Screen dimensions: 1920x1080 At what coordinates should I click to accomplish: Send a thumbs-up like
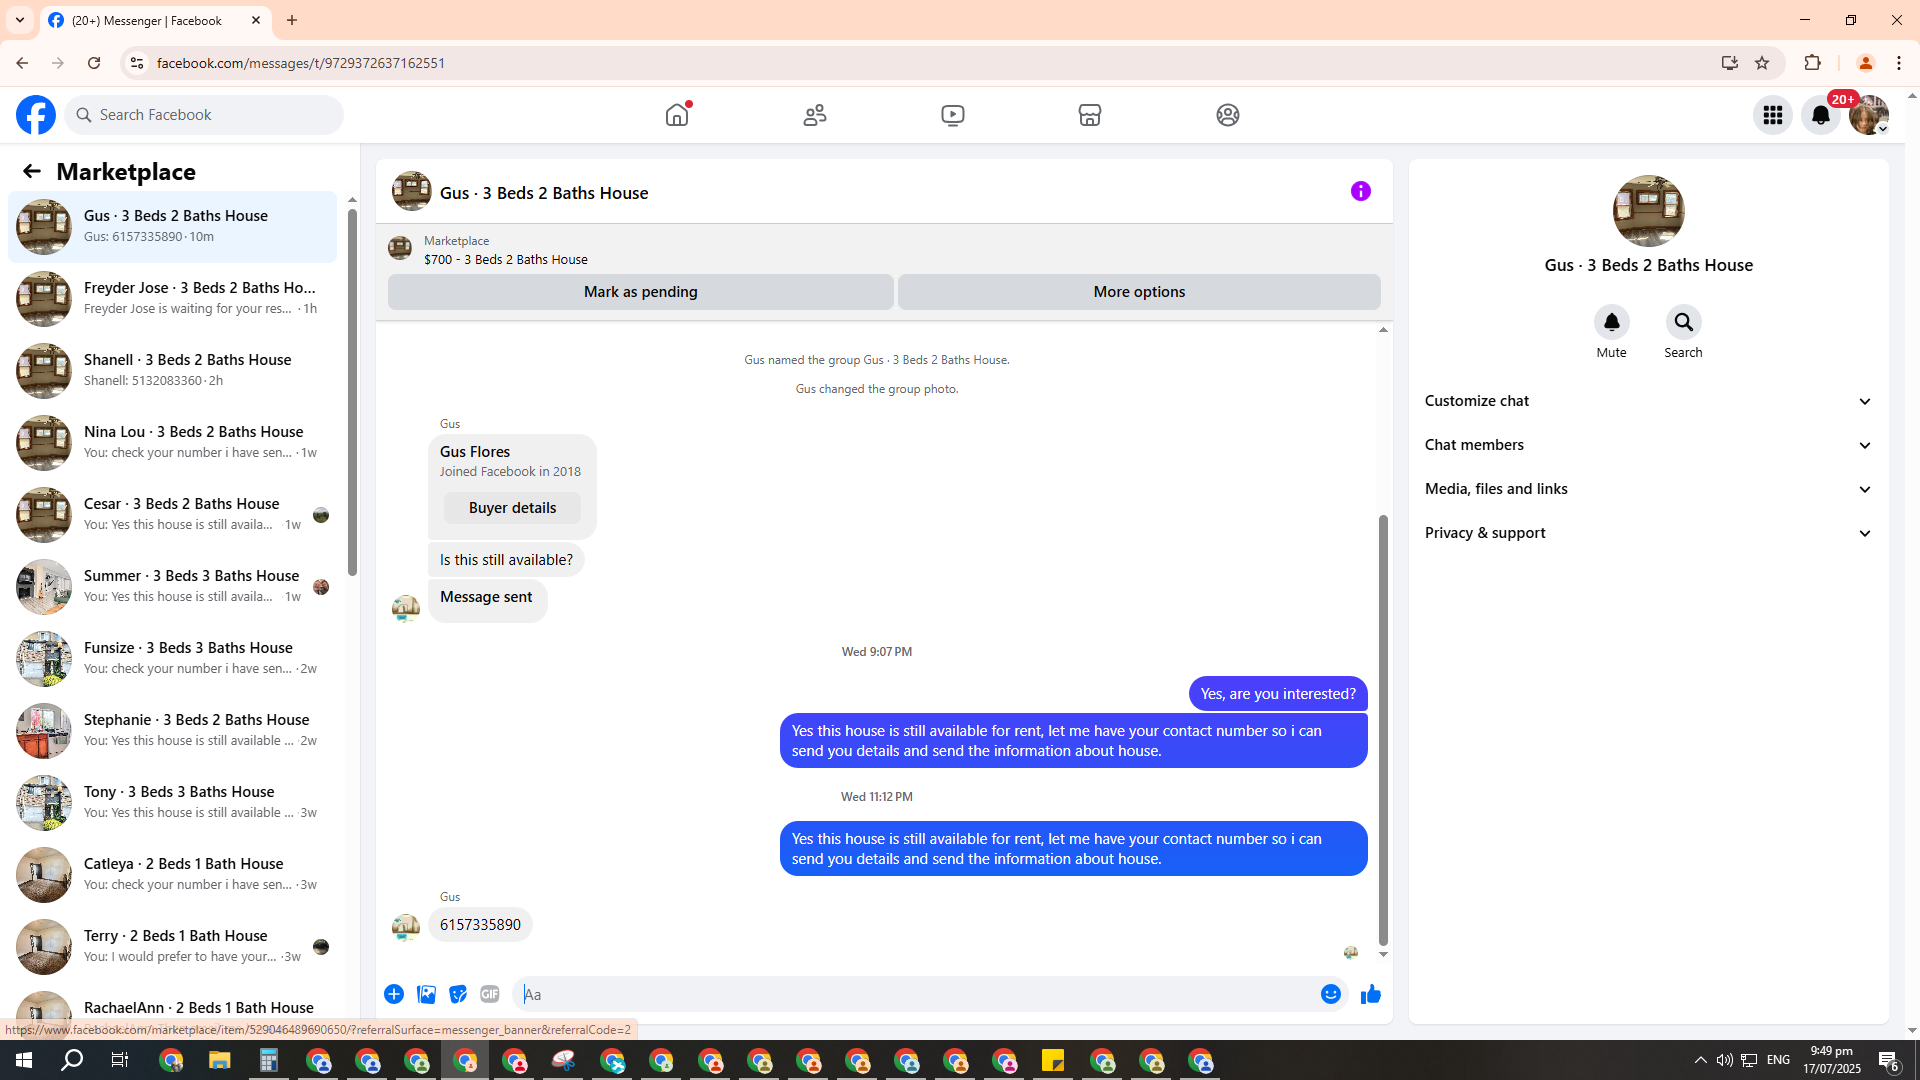1371,994
